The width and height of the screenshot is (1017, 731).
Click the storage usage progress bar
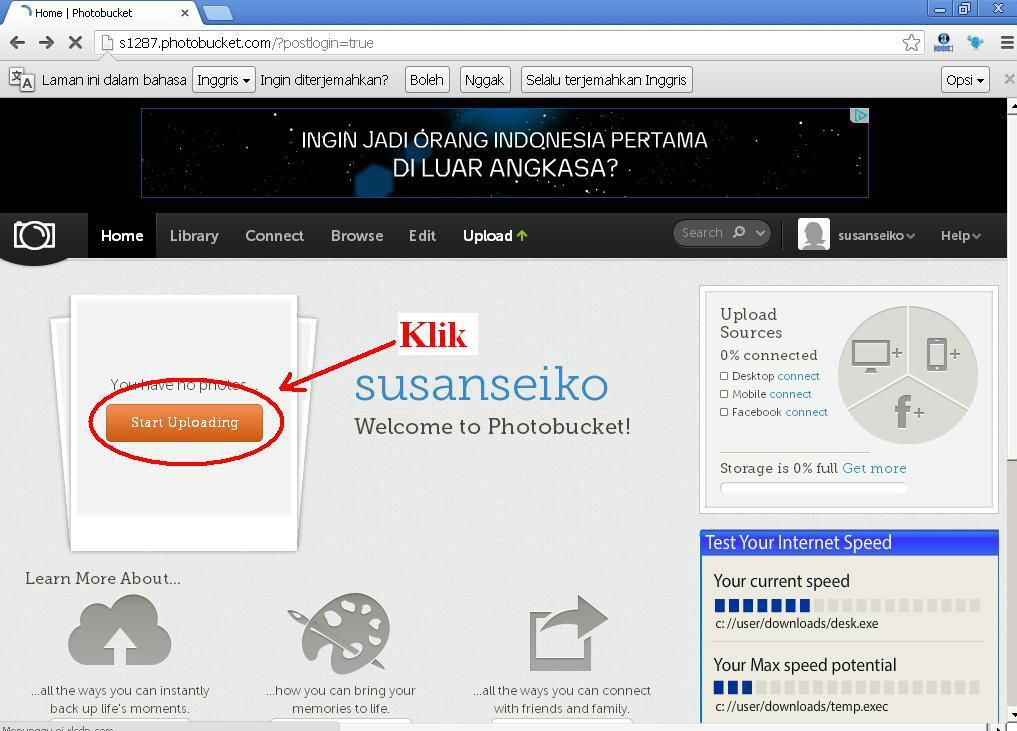[813, 487]
